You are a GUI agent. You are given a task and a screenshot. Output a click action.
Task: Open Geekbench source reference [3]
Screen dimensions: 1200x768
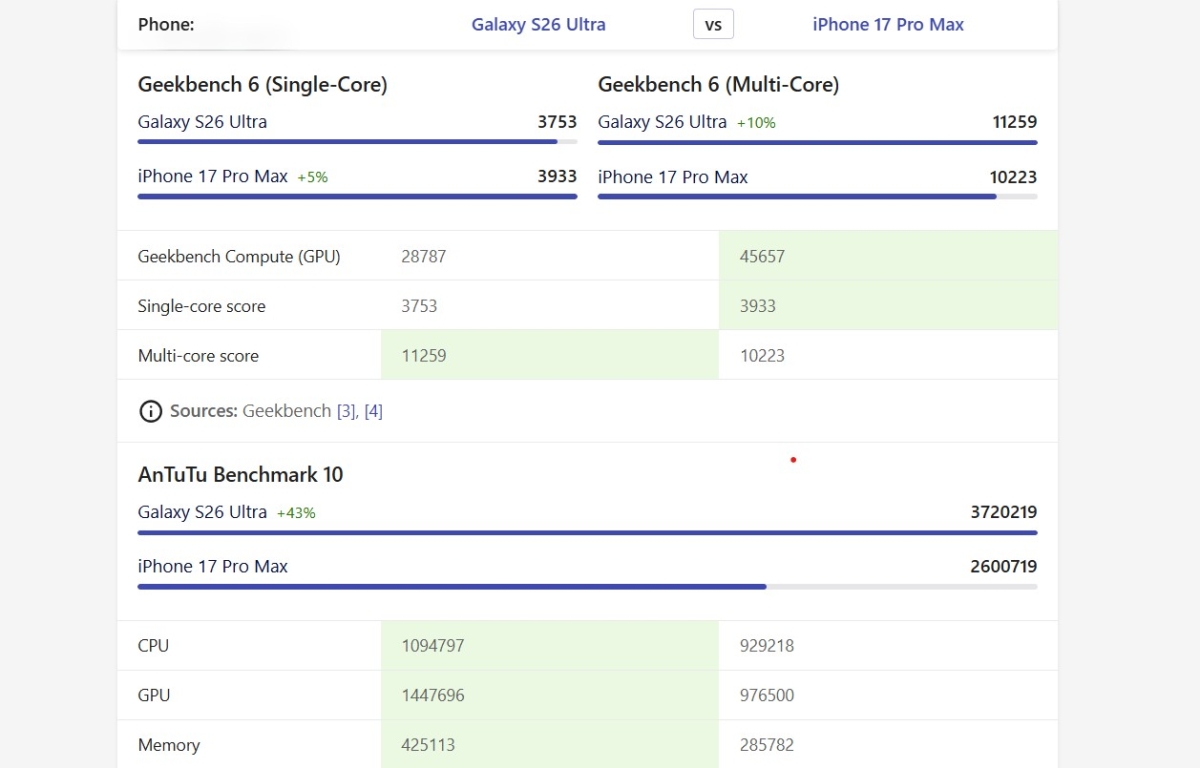coord(345,411)
